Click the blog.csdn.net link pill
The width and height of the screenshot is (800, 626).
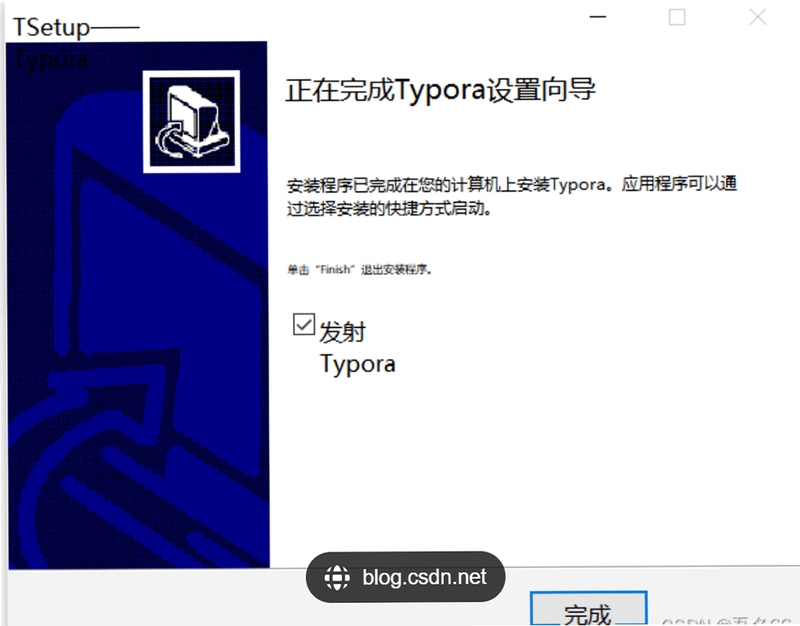[x=406, y=577]
